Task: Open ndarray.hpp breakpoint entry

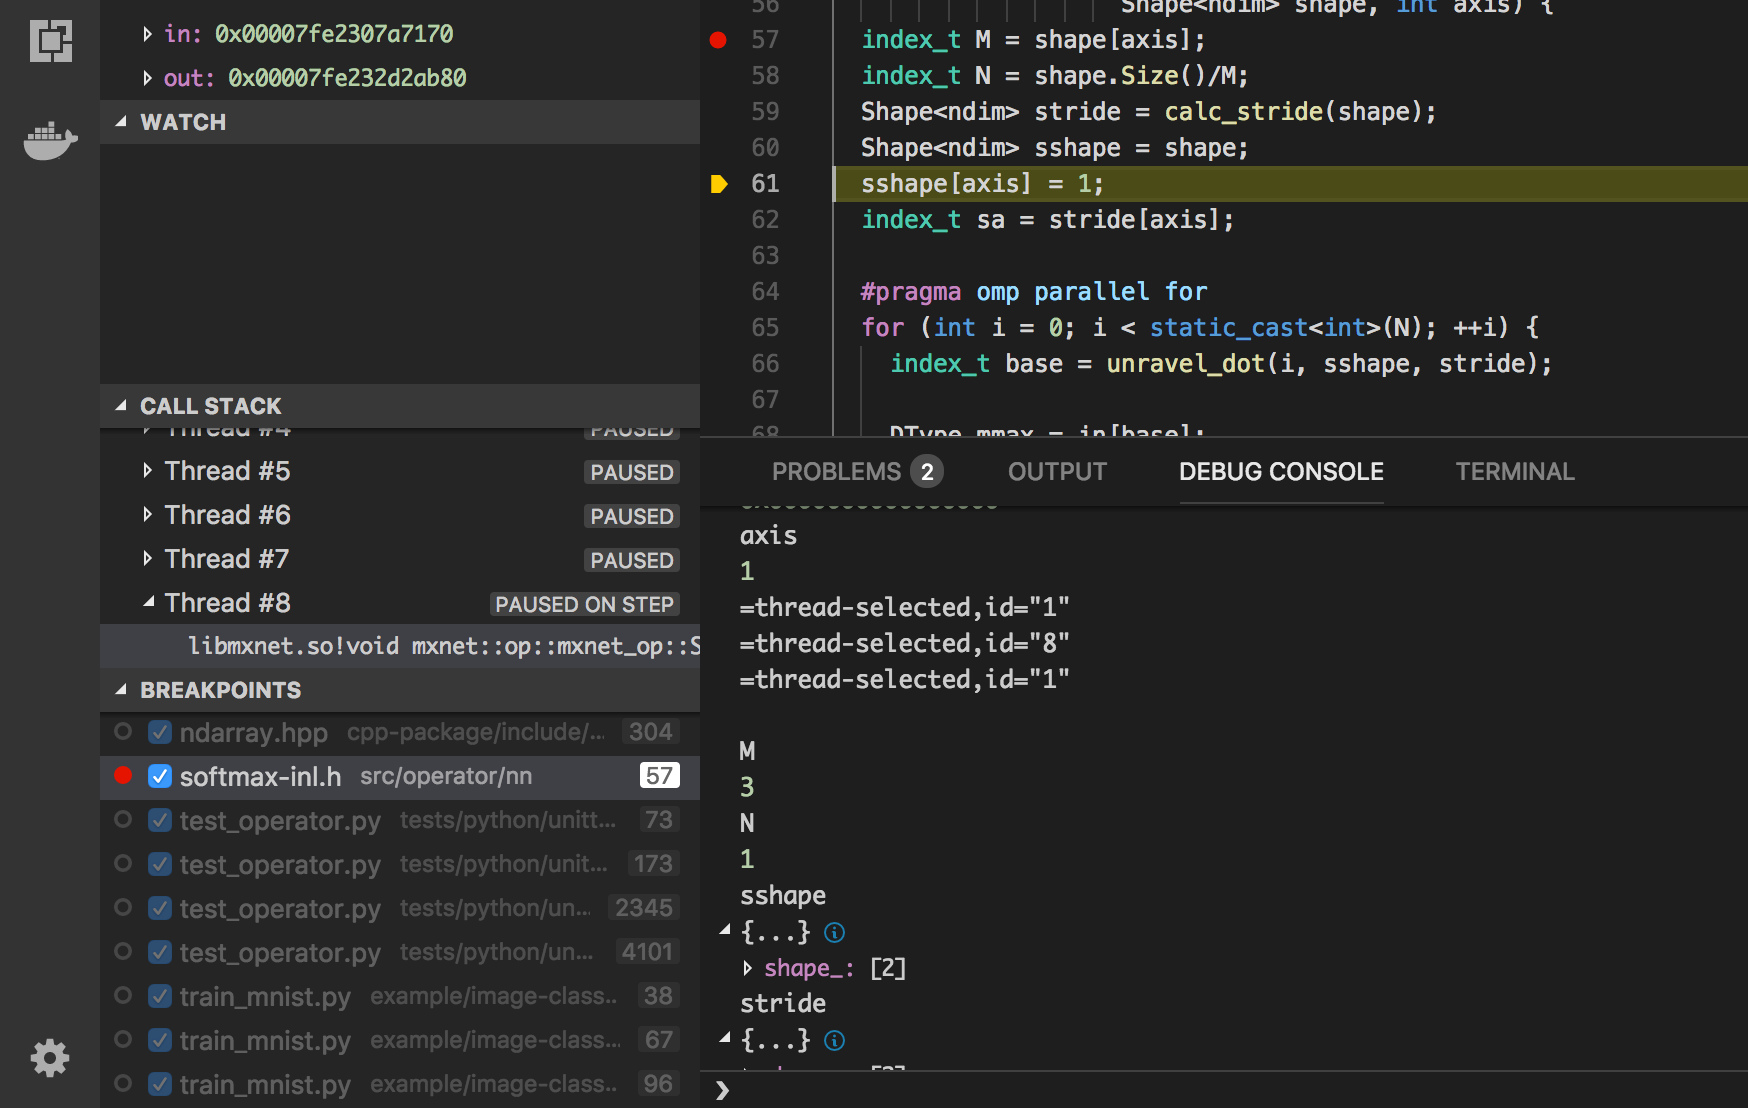Action: [x=400, y=732]
